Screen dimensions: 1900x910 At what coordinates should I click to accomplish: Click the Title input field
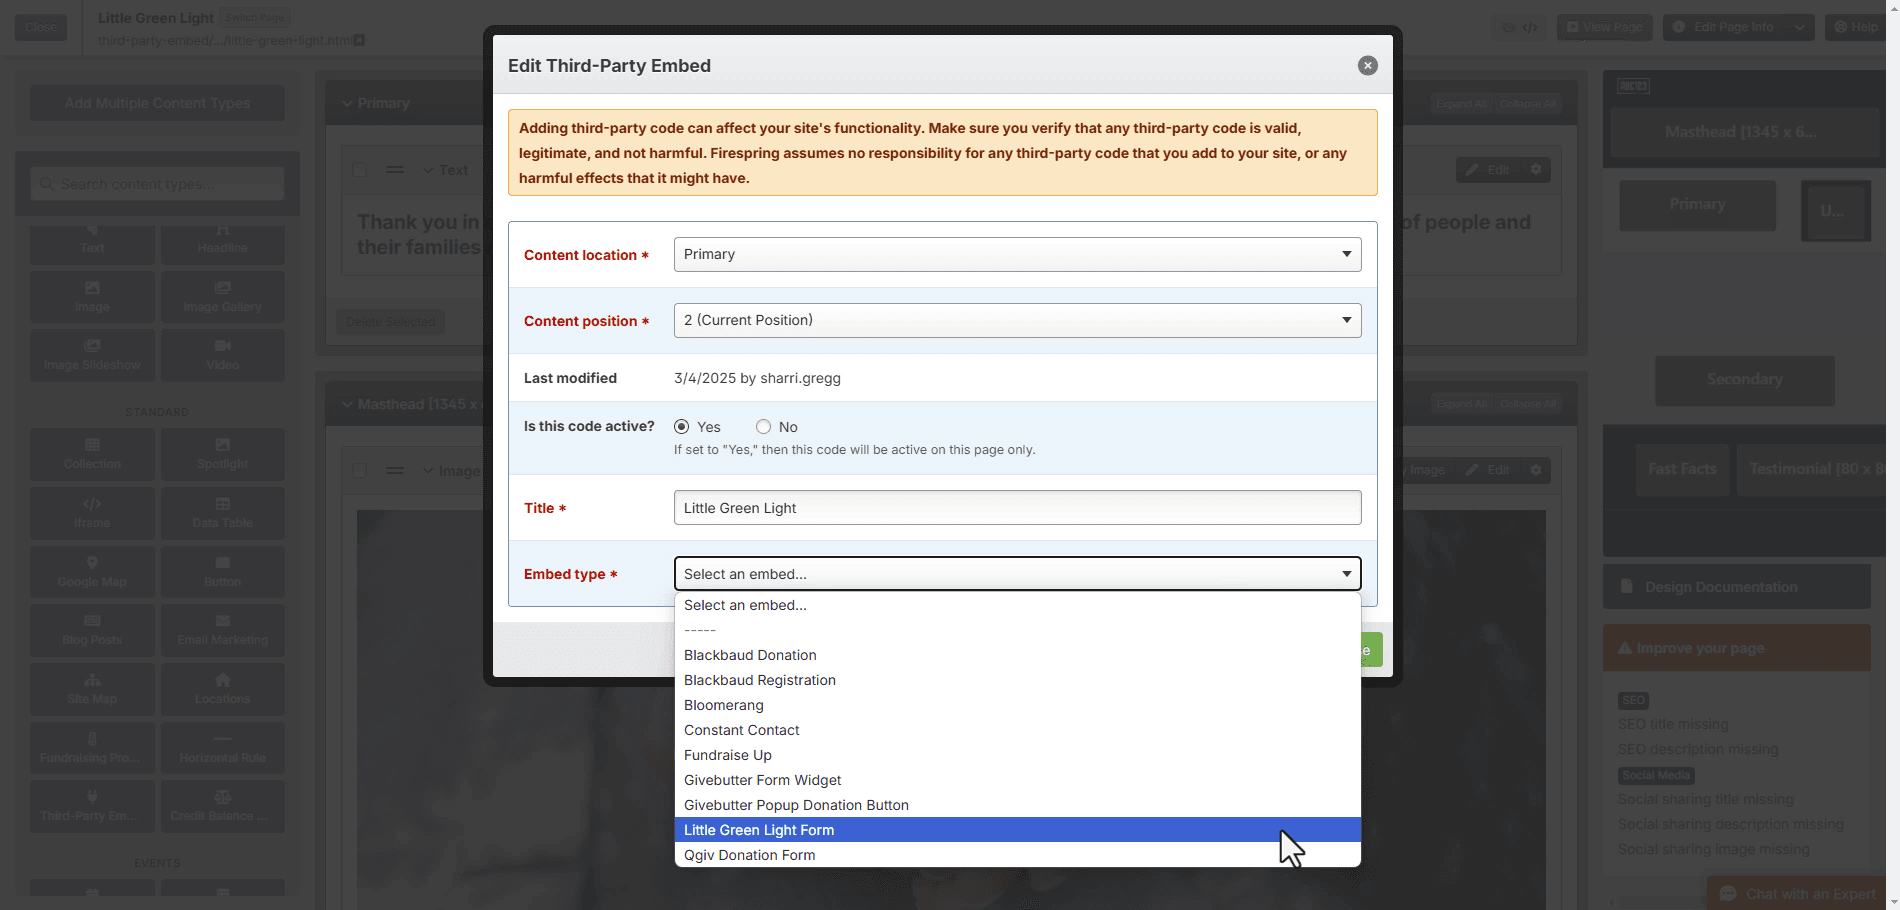[x=1017, y=508]
